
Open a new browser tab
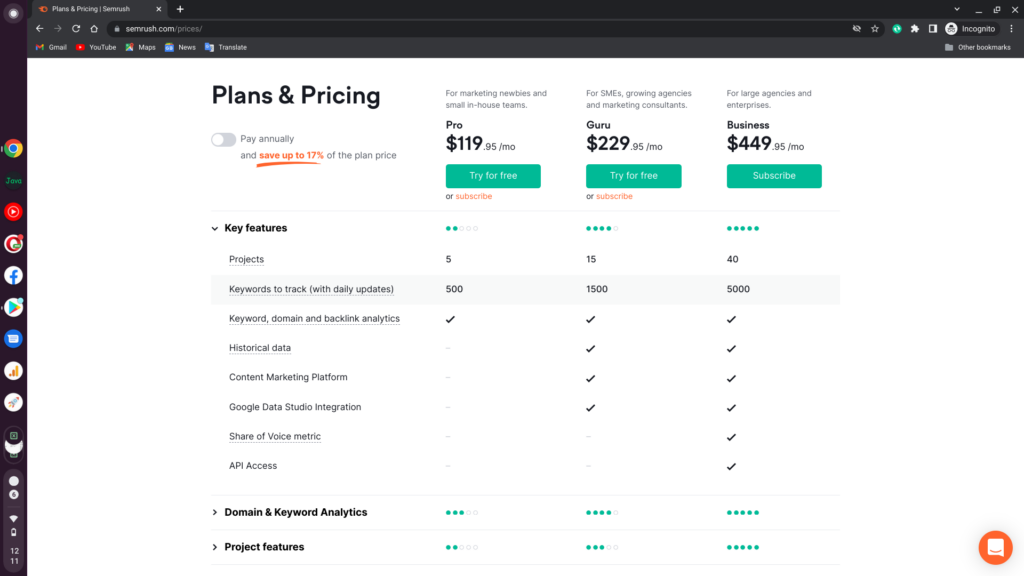coord(180,9)
